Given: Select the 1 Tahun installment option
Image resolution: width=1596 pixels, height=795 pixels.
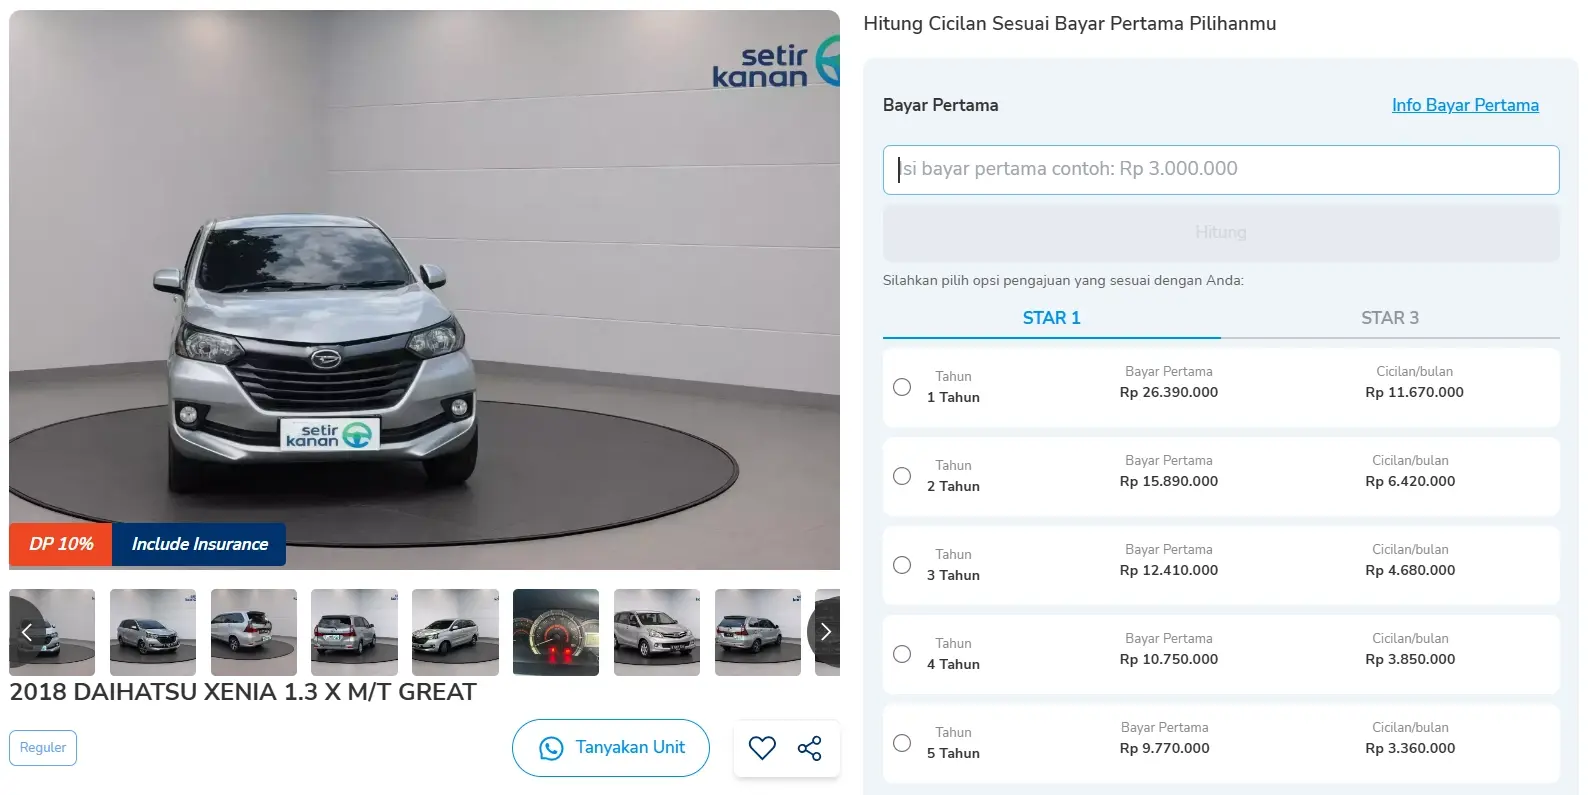Looking at the screenshot, I should point(902,387).
